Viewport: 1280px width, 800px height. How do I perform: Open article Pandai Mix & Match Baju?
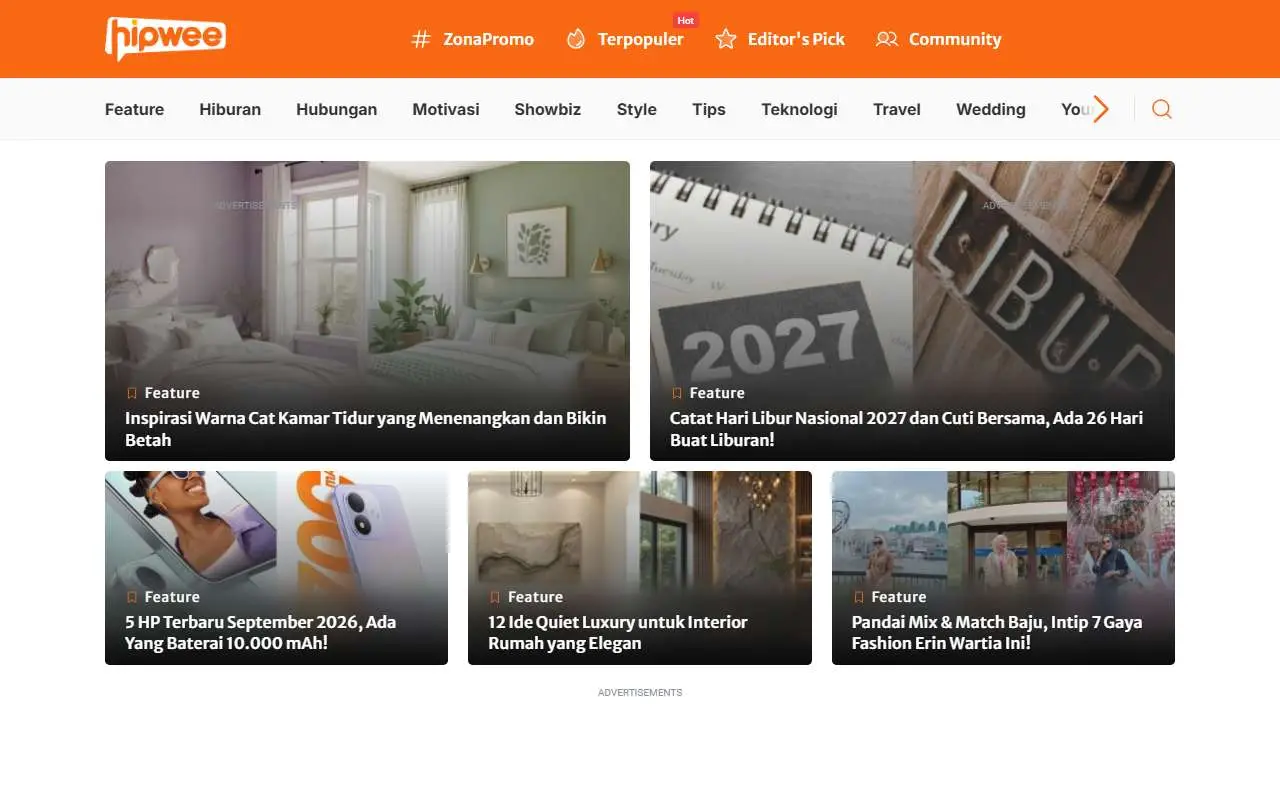[x=997, y=632]
